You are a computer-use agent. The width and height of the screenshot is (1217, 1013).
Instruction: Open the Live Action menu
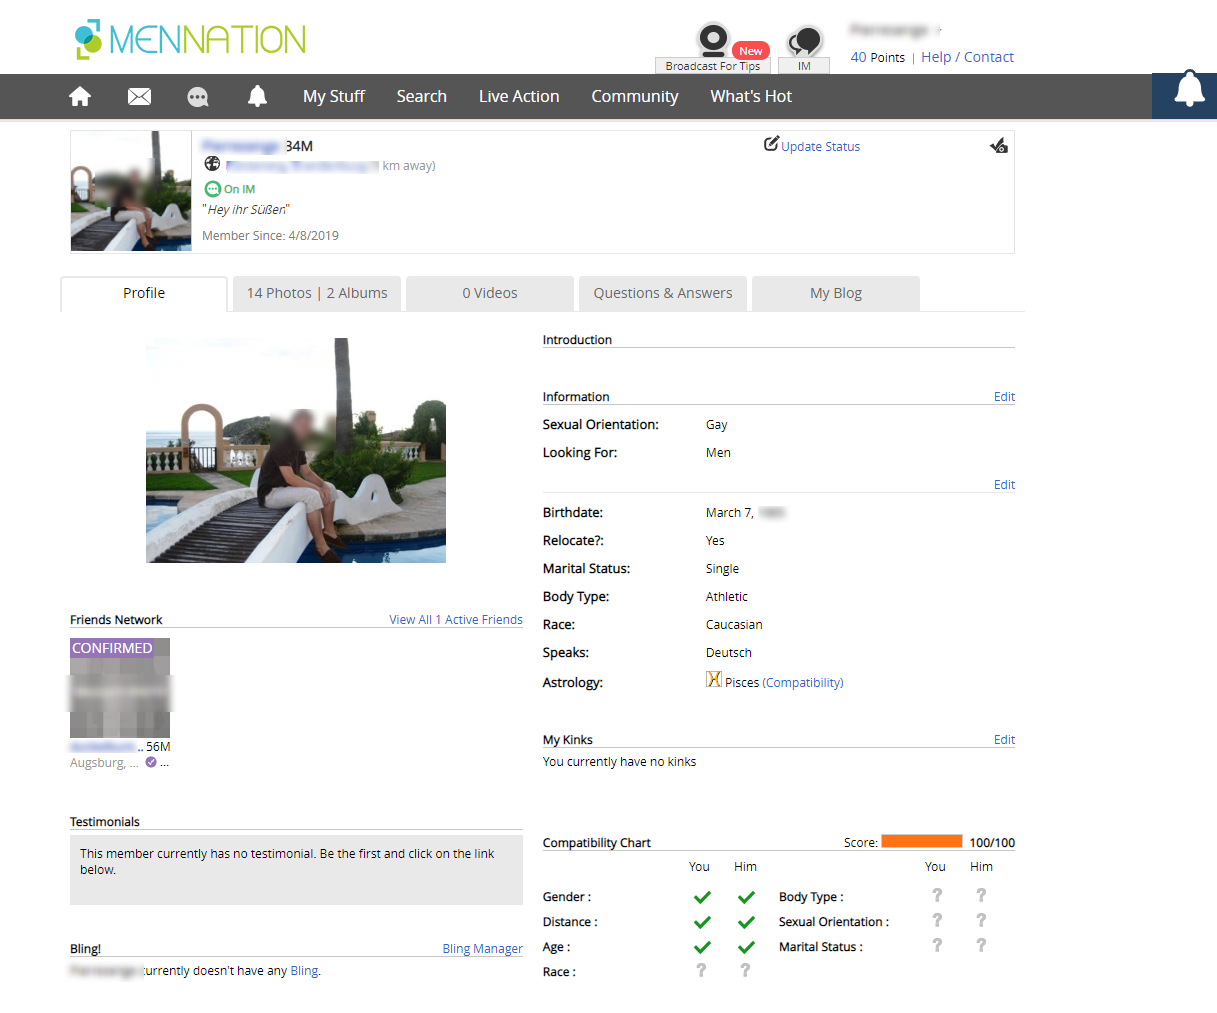(x=519, y=96)
